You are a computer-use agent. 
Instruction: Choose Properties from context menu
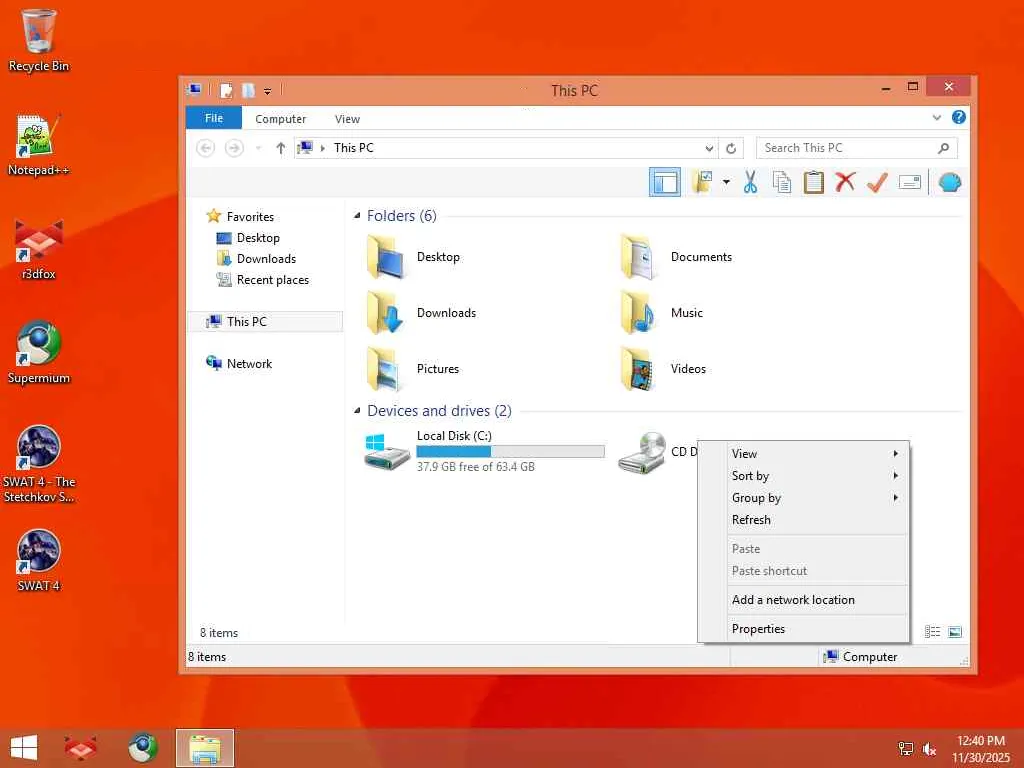click(803, 629)
